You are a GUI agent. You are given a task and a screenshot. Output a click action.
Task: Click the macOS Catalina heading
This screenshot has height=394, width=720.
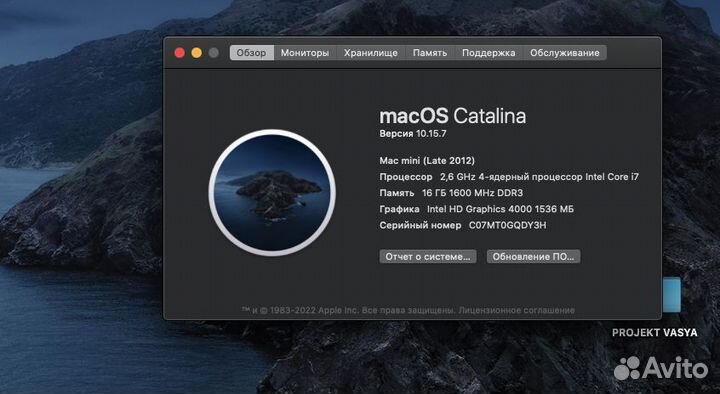pyautogui.click(x=453, y=116)
